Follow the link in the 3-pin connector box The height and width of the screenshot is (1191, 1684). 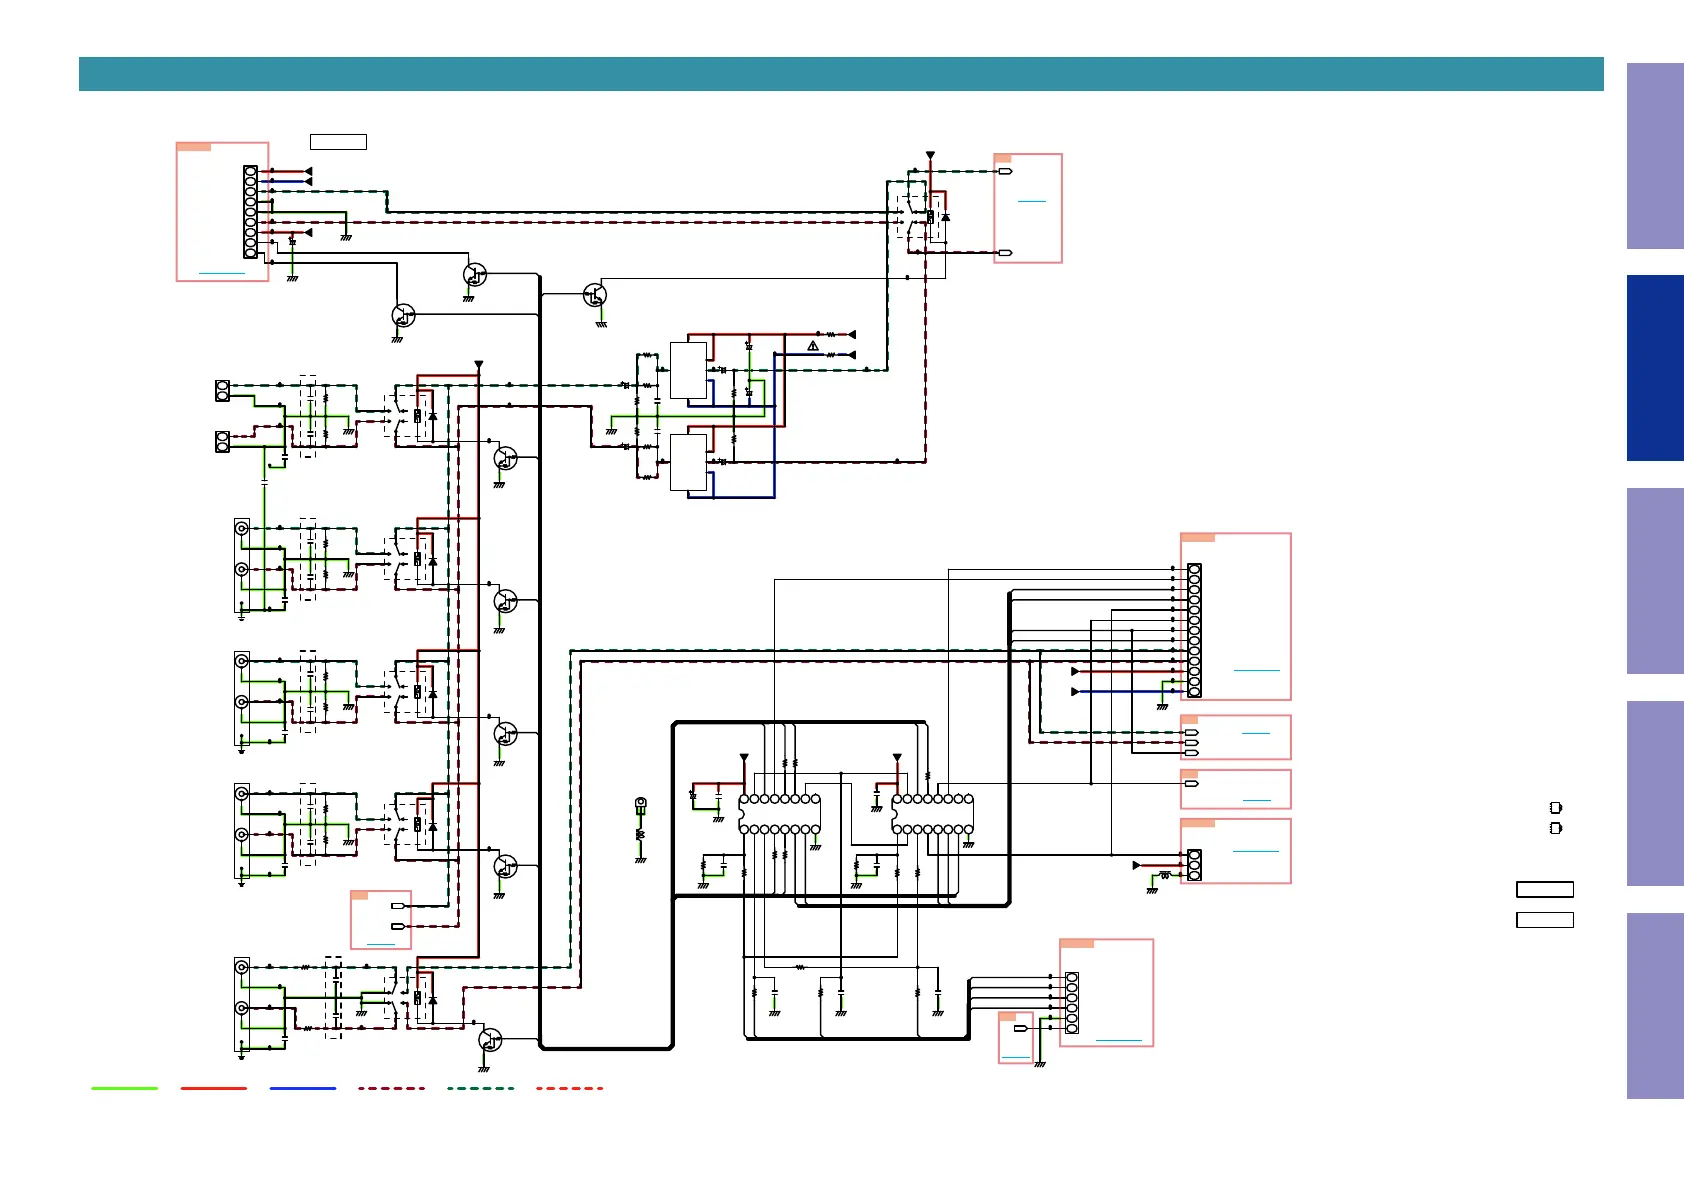(x=1256, y=851)
